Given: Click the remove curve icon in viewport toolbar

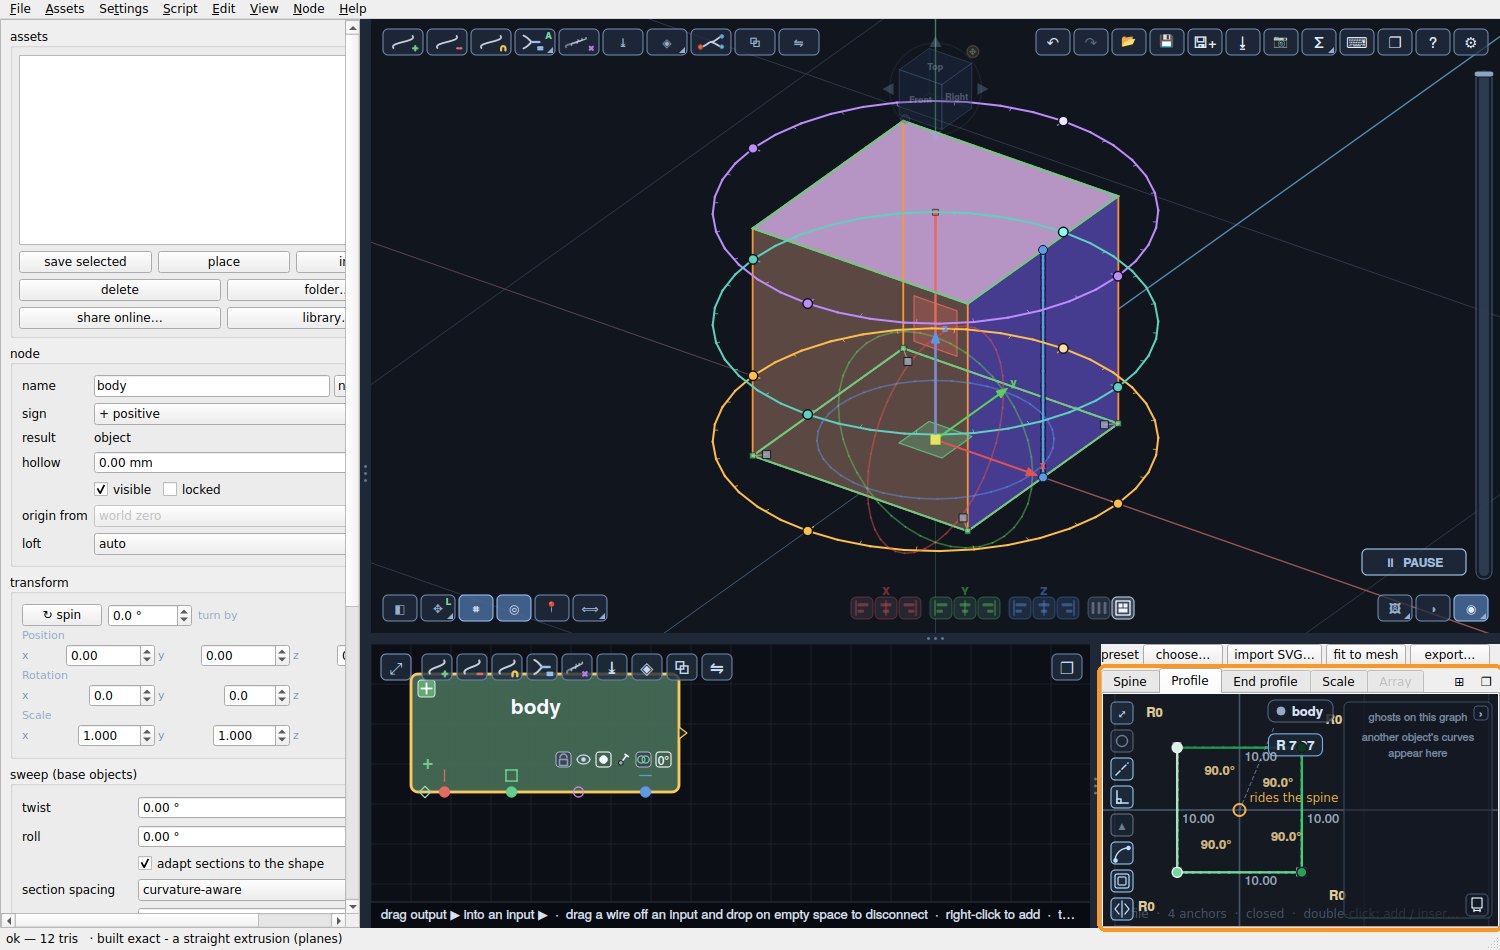Looking at the screenshot, I should tap(447, 43).
